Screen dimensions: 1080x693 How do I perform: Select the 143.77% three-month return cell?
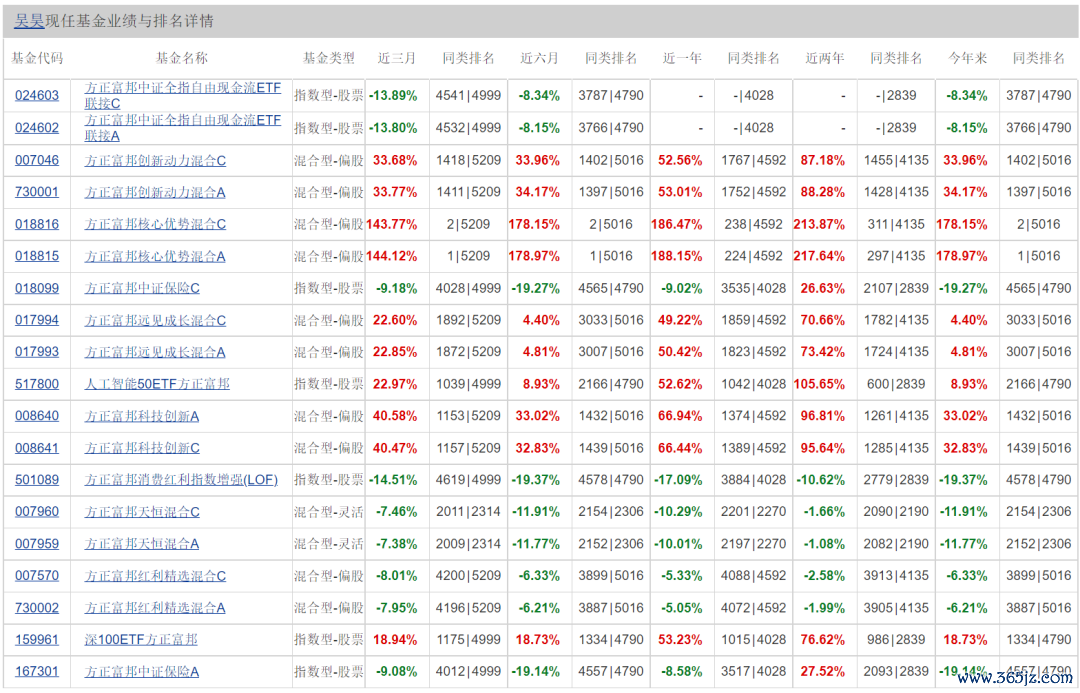tap(392, 225)
